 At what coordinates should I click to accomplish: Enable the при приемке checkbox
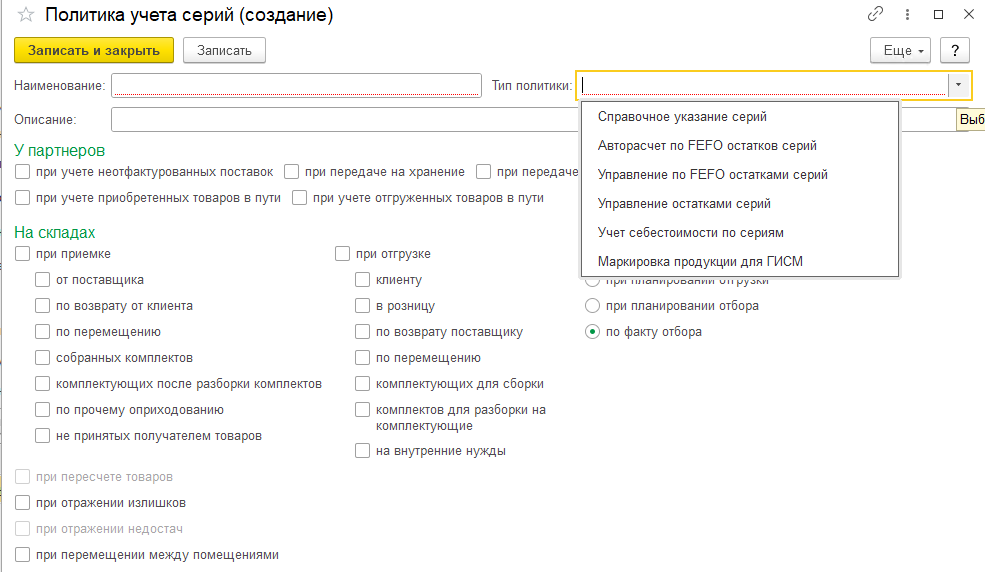point(23,254)
